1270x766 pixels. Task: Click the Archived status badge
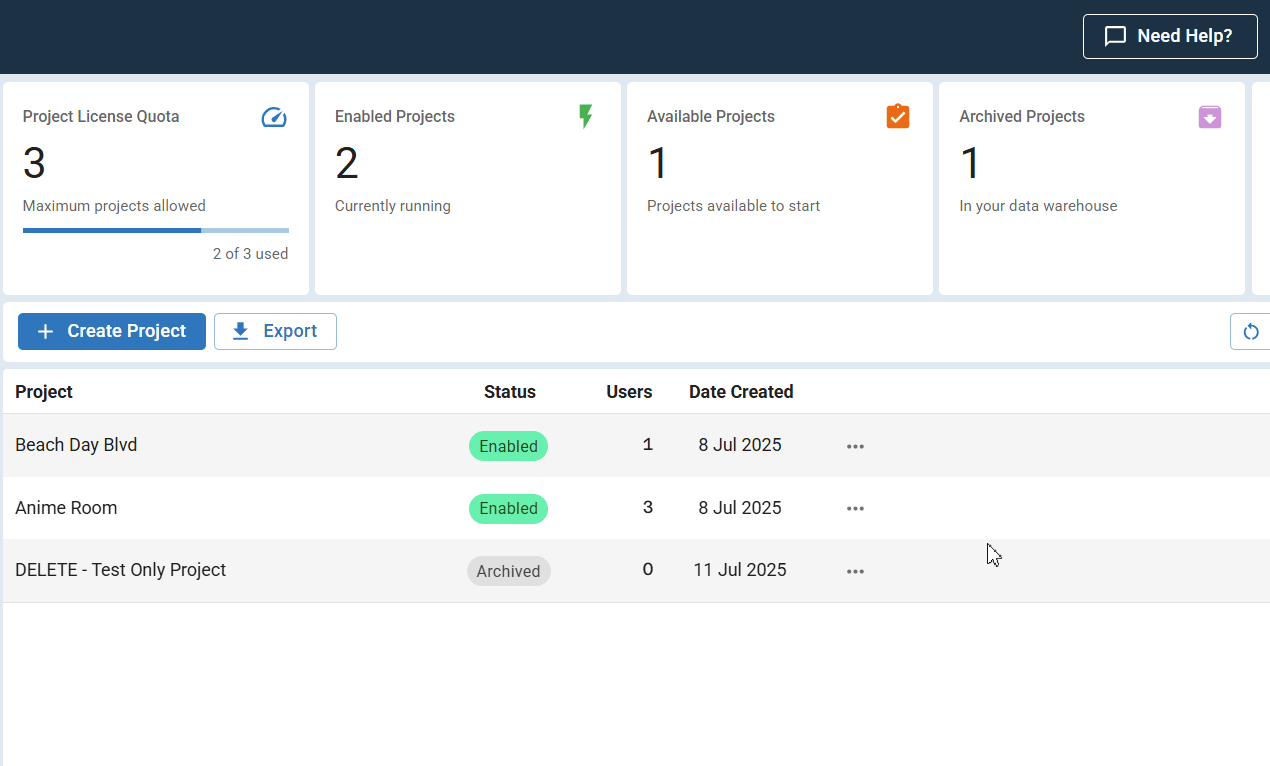(508, 571)
